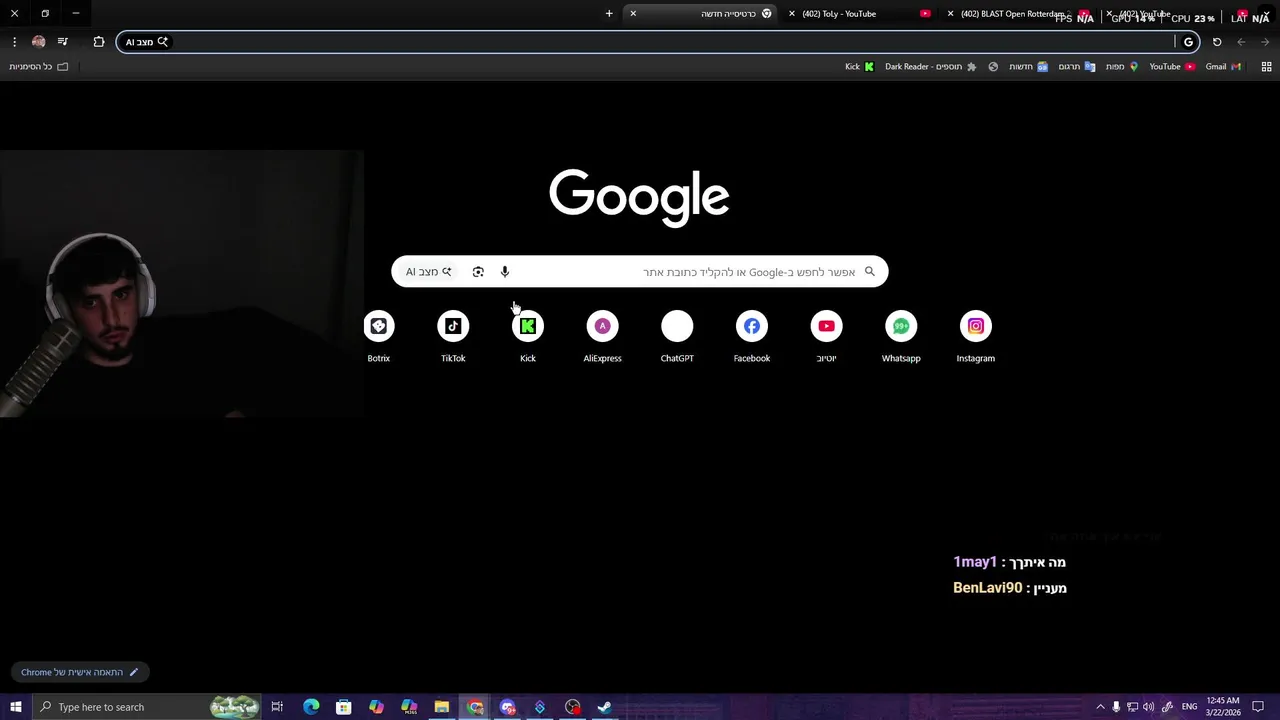The width and height of the screenshot is (1280, 720).
Task: Open Steam from taskbar
Action: (605, 707)
